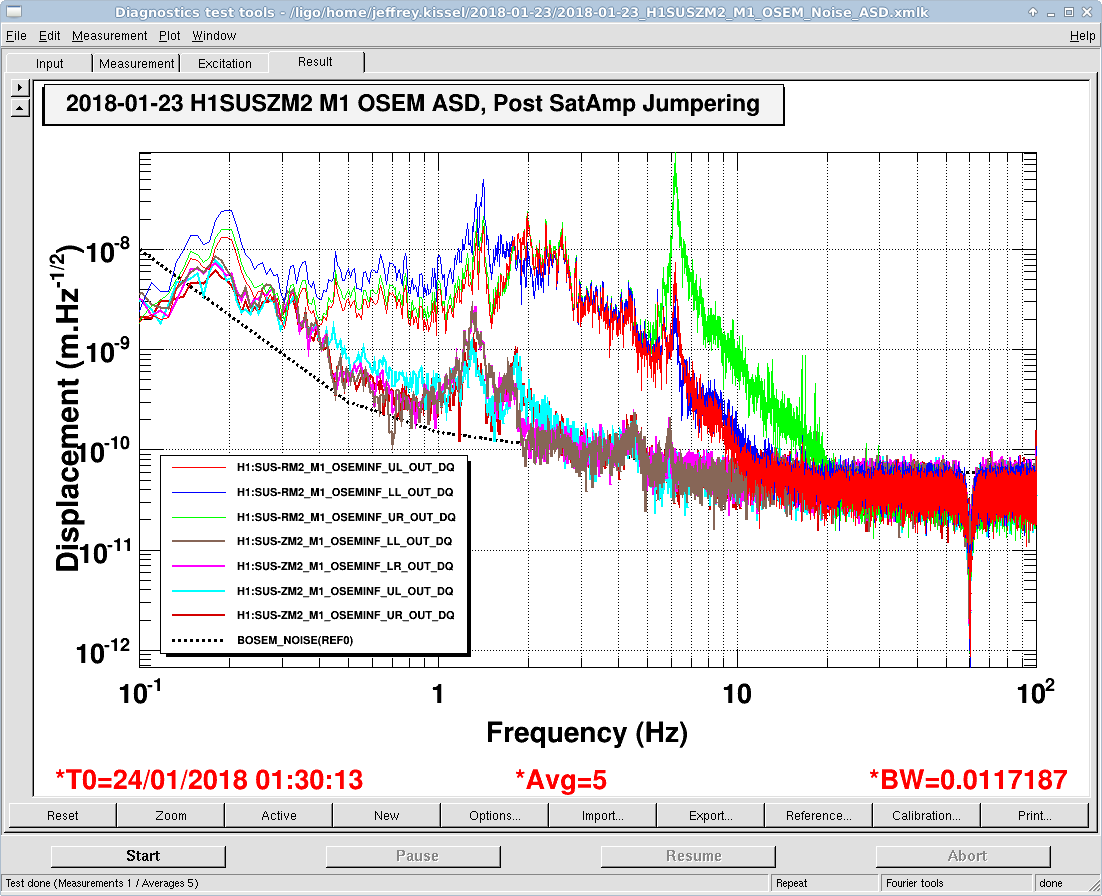Click the RM2 OSEMINF_UL legend entry

314,467
